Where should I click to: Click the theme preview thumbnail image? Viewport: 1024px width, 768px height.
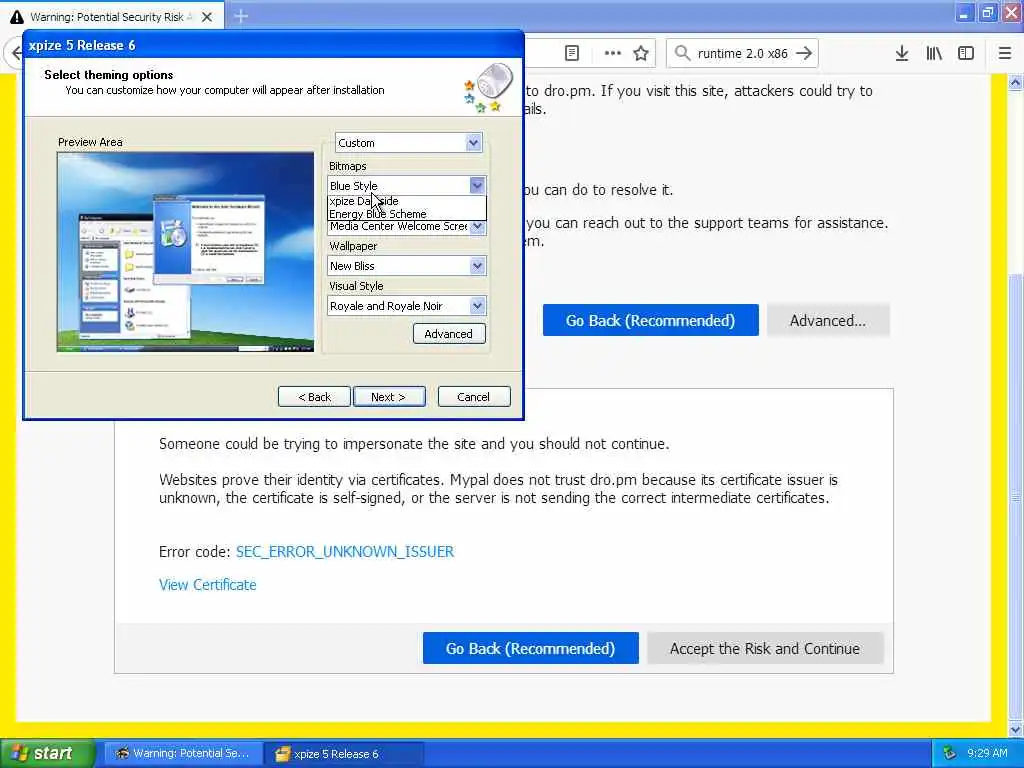pos(185,252)
